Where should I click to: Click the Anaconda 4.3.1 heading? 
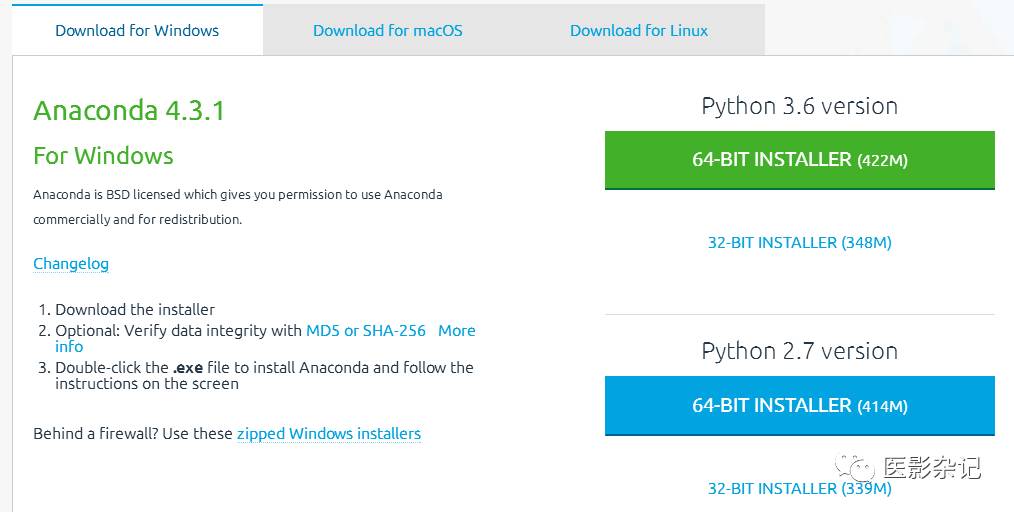[129, 110]
